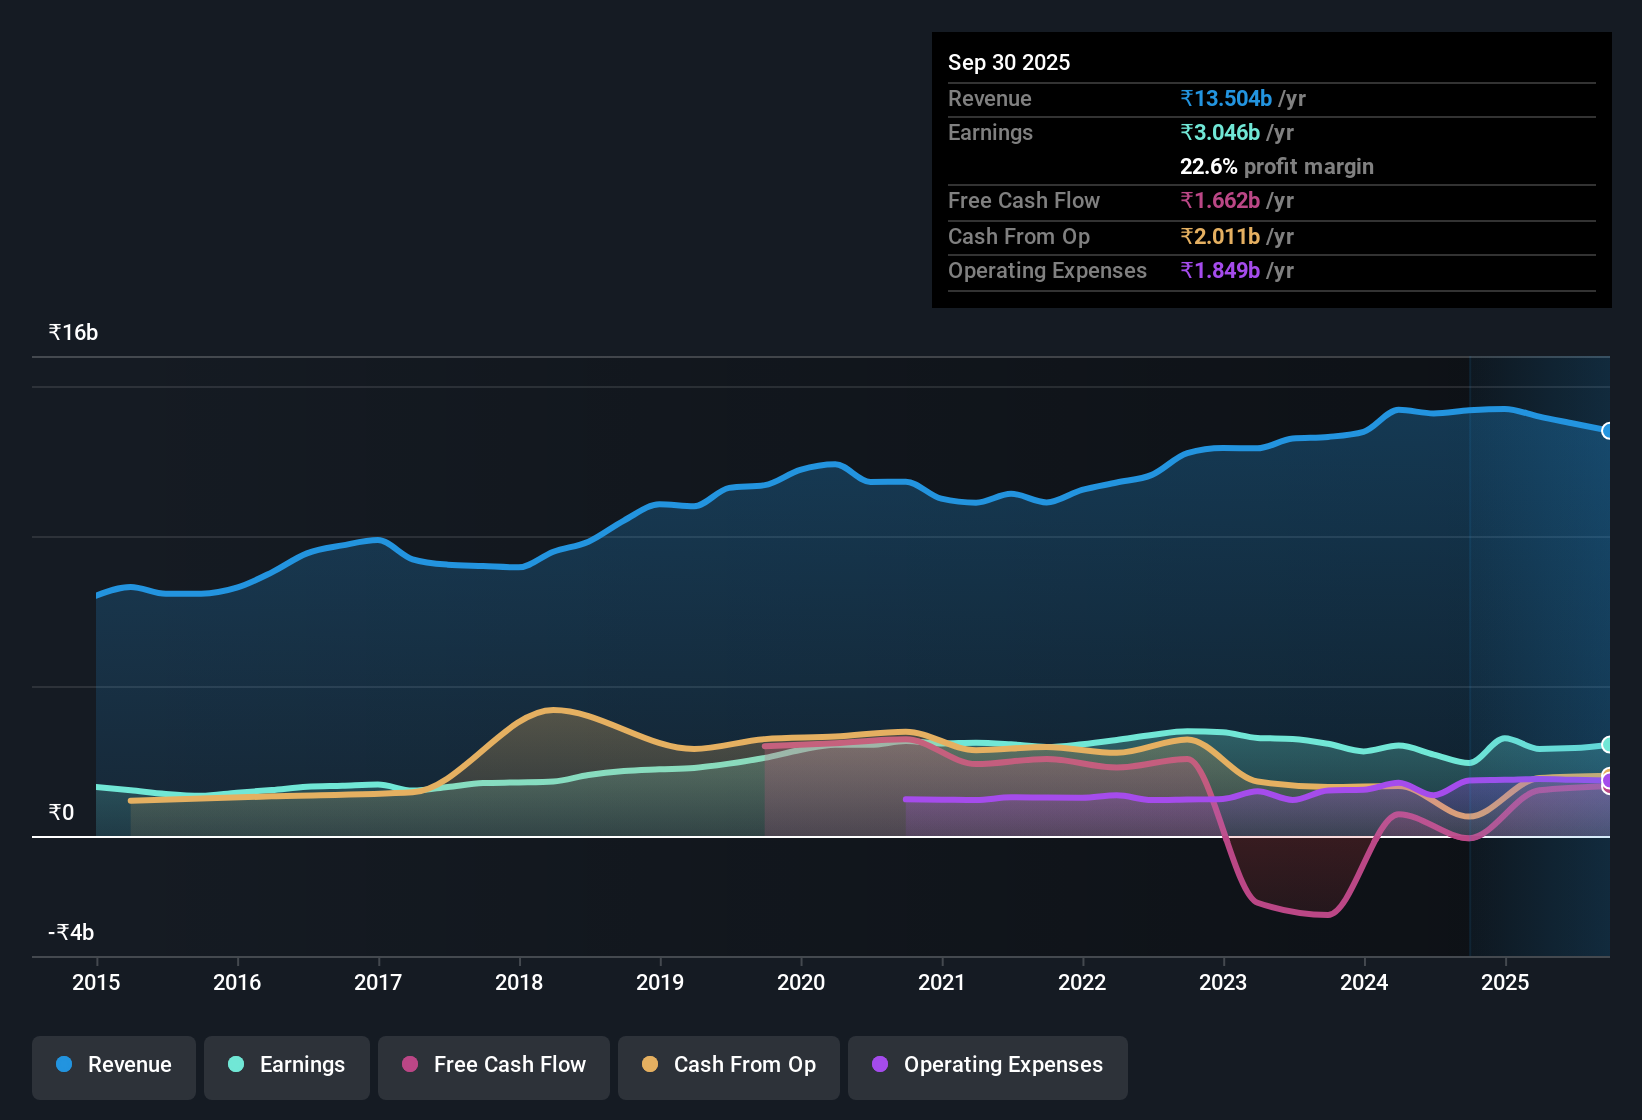Toggle off the Free Cash Flow series

493,1066
